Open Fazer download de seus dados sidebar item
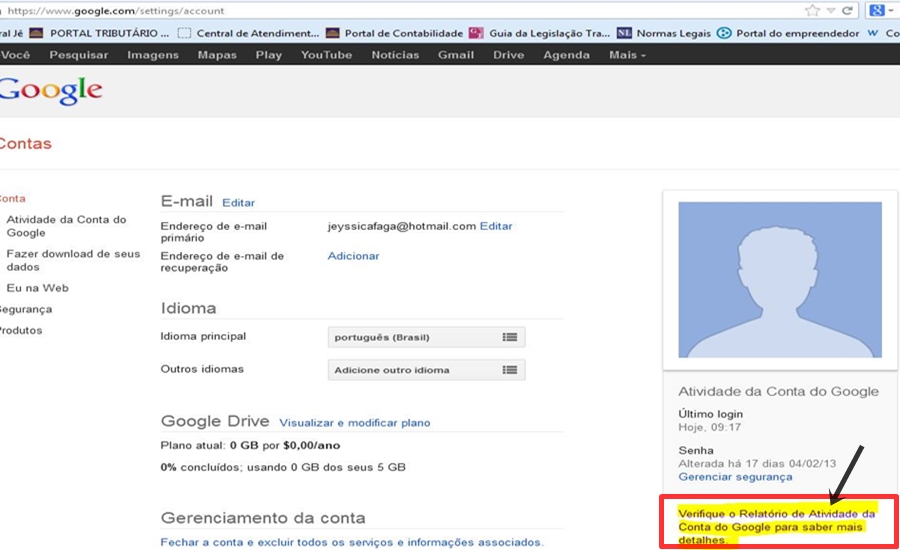Image resolution: width=900 pixels, height=550 pixels. tap(73, 260)
